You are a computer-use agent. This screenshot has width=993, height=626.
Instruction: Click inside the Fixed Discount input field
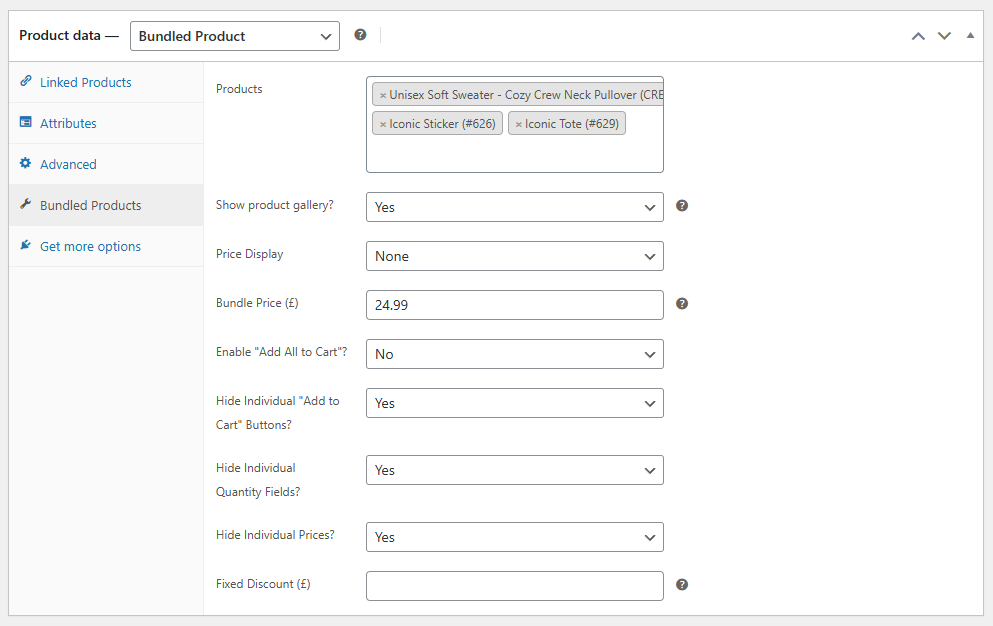[x=514, y=586]
